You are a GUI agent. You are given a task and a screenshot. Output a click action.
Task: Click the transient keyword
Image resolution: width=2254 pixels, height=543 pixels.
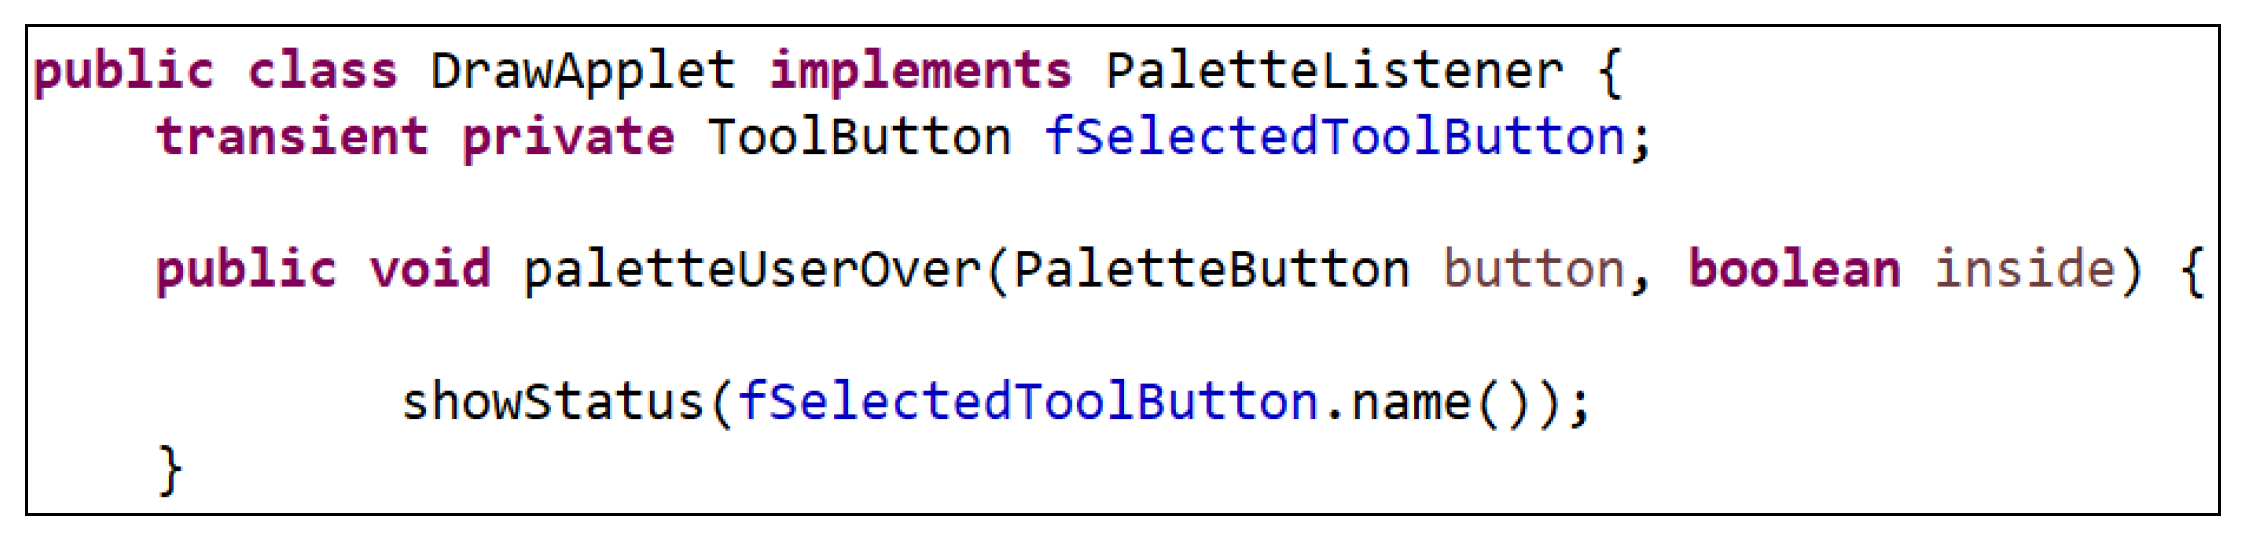click(x=292, y=137)
